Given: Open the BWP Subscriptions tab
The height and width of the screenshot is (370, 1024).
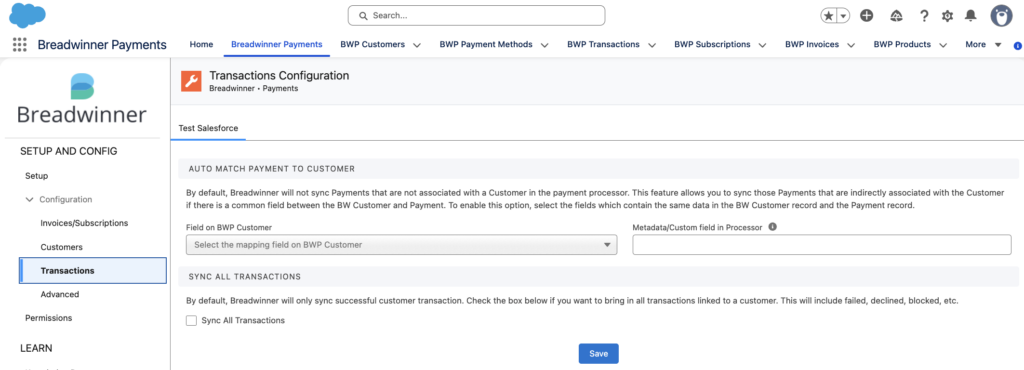Looking at the screenshot, I should pyautogui.click(x=712, y=44).
